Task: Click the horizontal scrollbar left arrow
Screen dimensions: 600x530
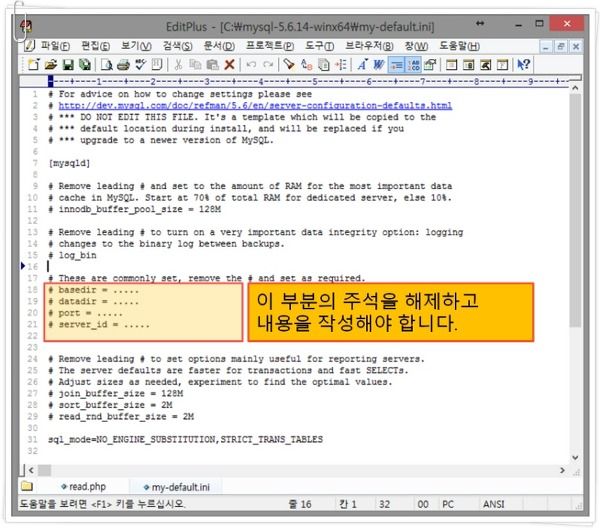Action: [x=31, y=470]
